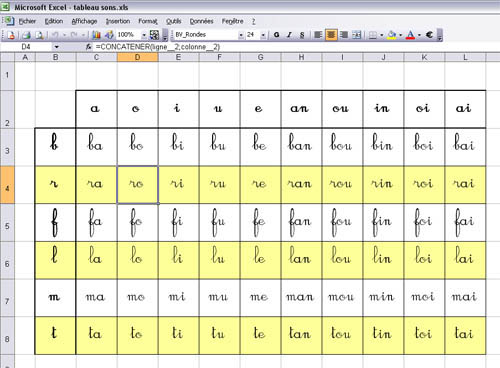500x368 pixels.
Task: Click the Excel workbook icon beside Fichier
Action: pyautogui.click(x=9, y=21)
